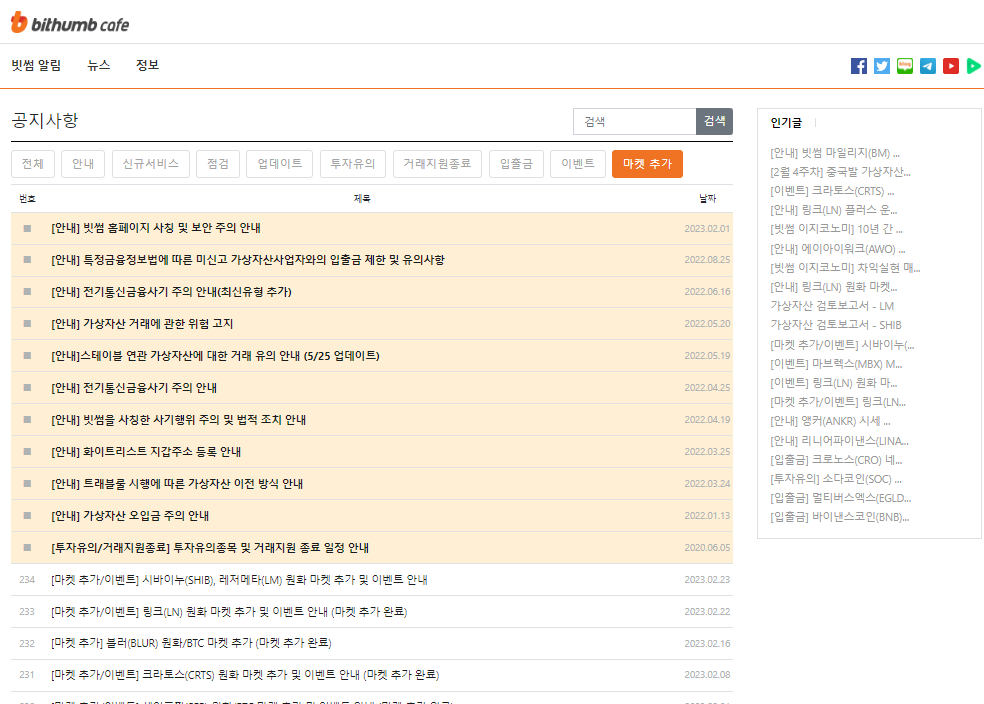This screenshot has height=704, width=984.
Task: Select the 거래지원종료 category filter
Action: (437, 164)
